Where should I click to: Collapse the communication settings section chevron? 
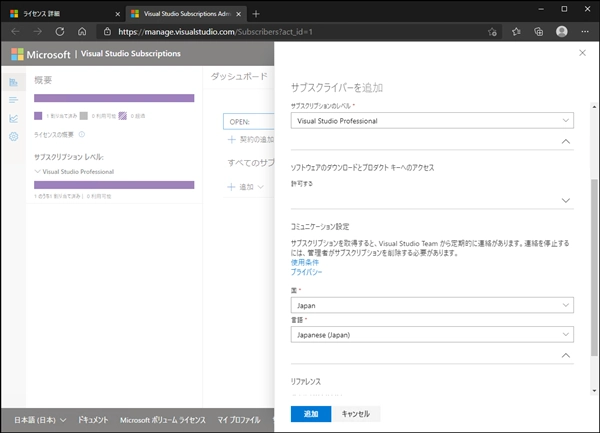pos(566,355)
